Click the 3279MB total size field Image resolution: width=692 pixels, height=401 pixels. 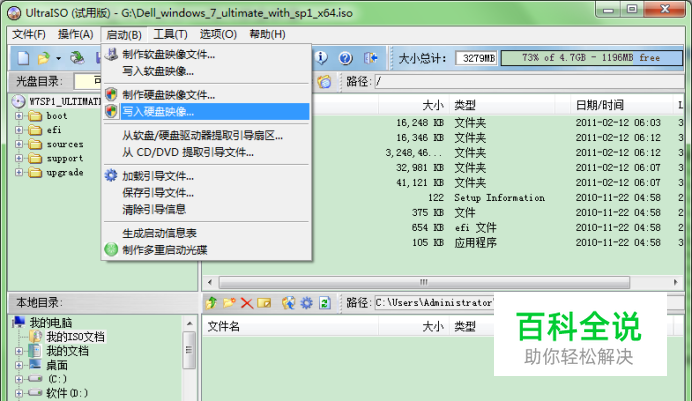476,58
